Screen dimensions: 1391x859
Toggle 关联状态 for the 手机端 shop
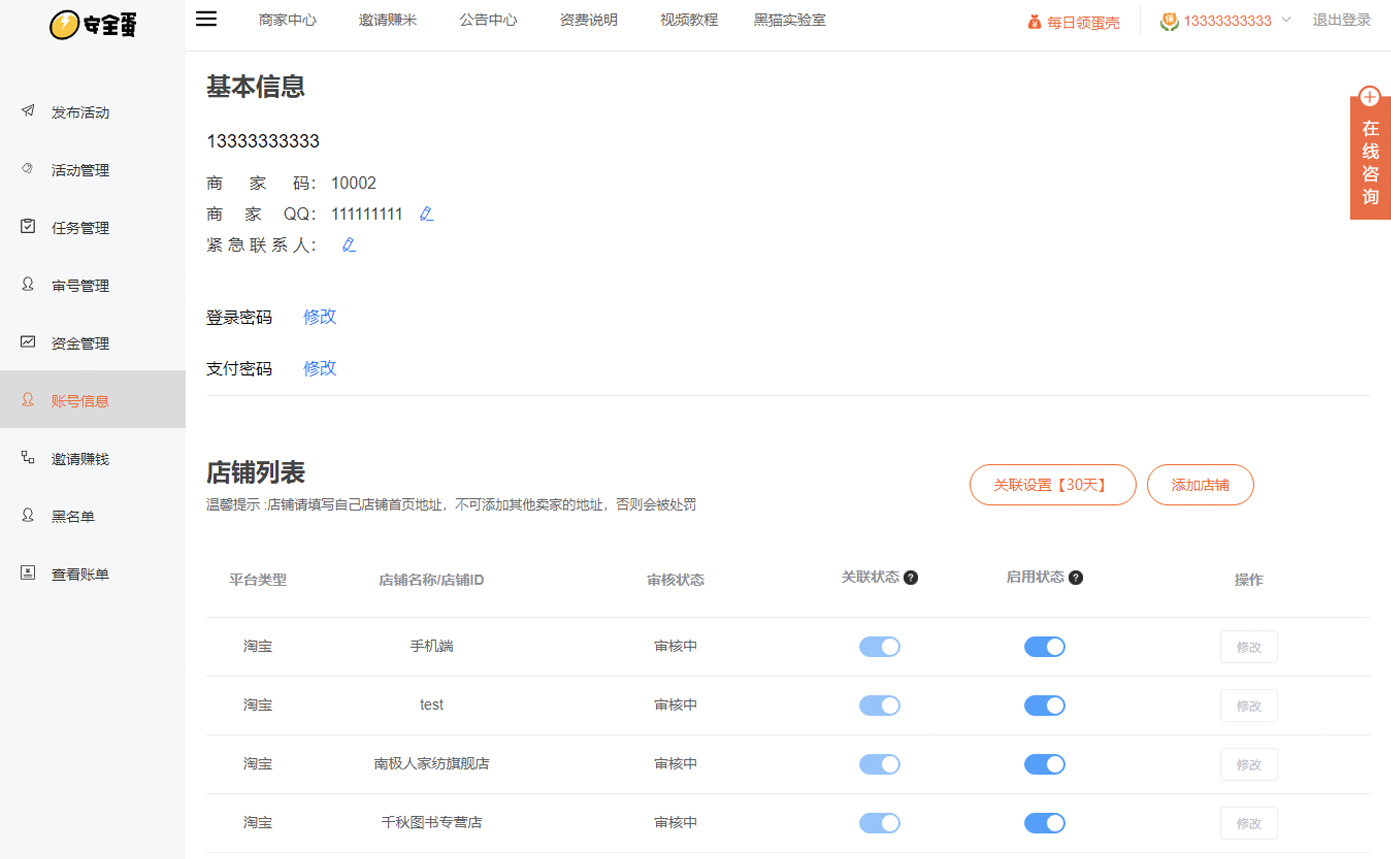[x=879, y=647]
